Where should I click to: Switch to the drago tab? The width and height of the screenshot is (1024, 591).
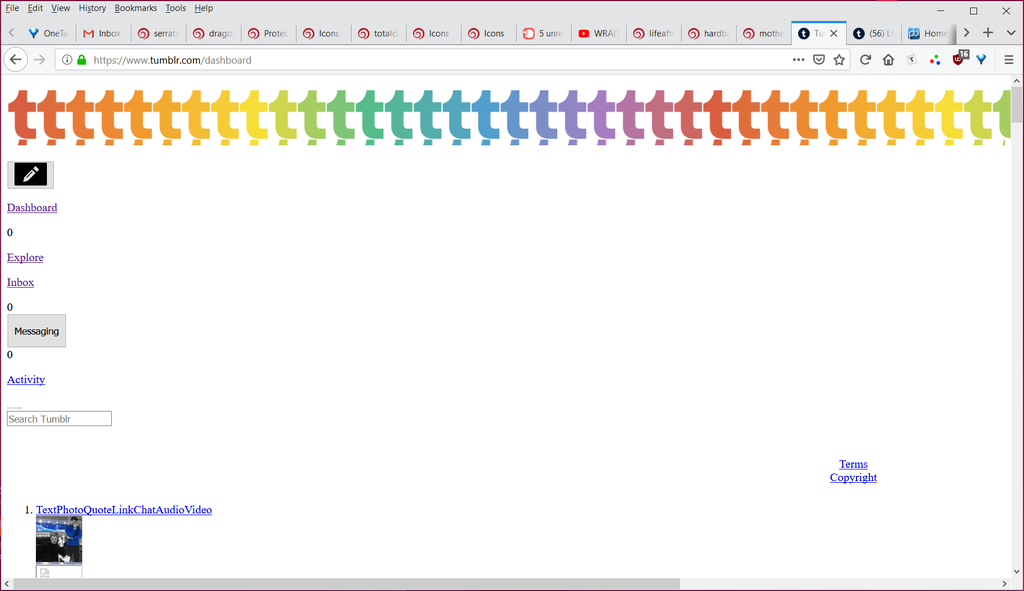pos(213,33)
